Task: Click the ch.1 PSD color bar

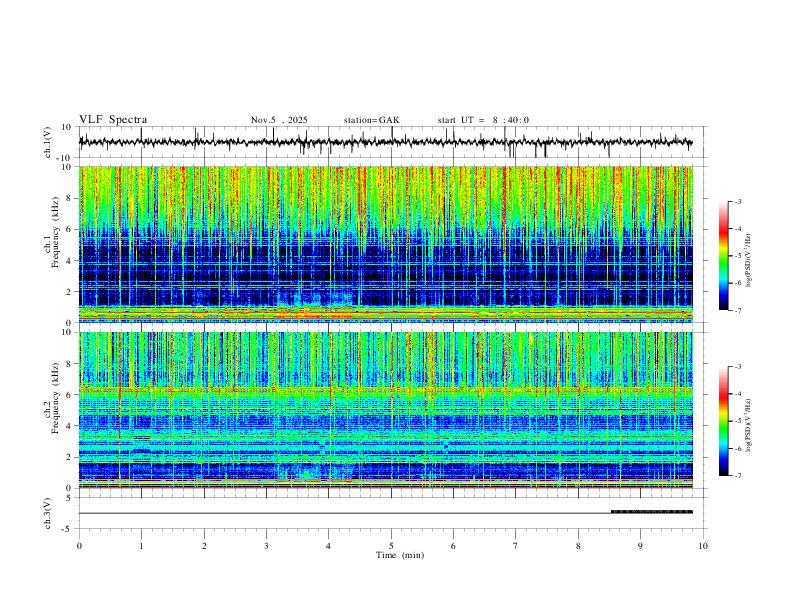Action: click(724, 256)
